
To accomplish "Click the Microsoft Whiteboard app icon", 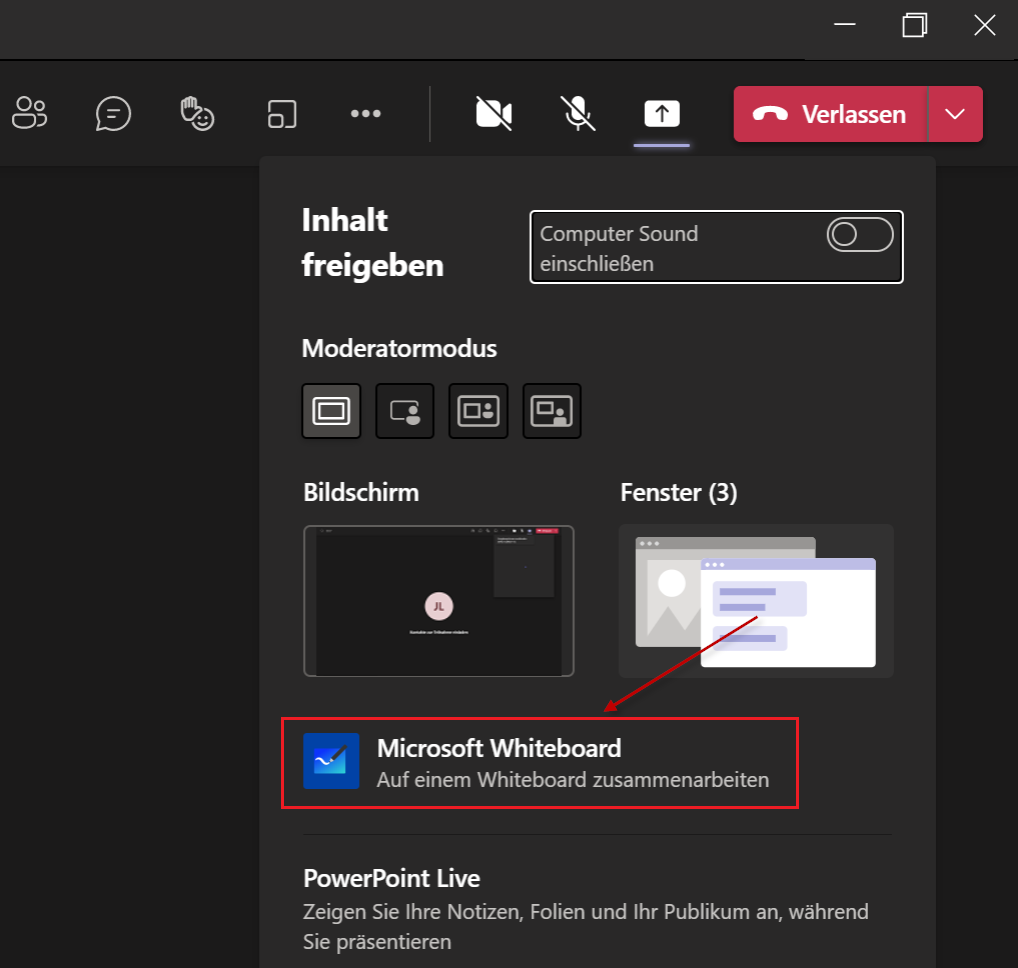I will [x=331, y=761].
